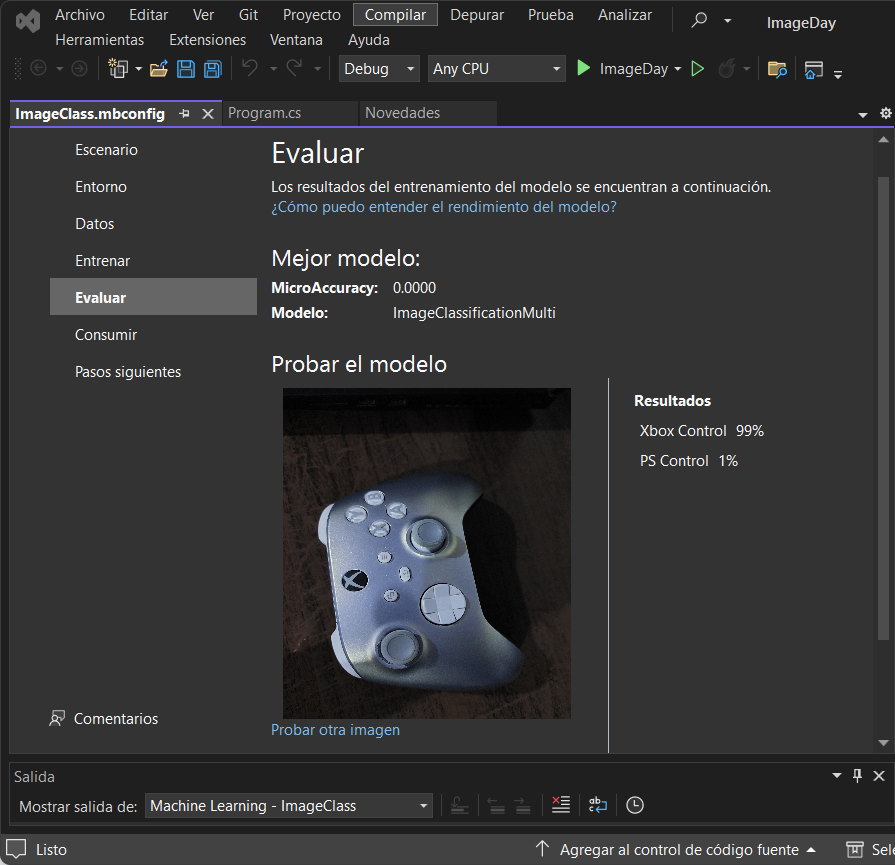Expand the ImageDay start target dropdown arrow

tap(678, 69)
